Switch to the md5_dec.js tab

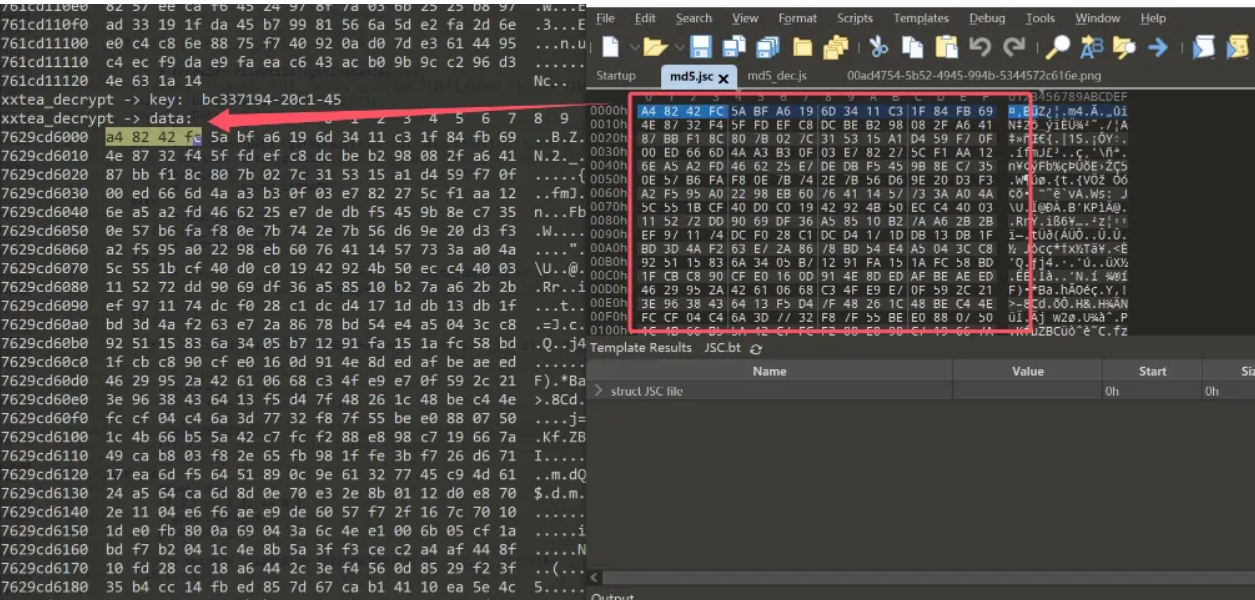point(777,76)
